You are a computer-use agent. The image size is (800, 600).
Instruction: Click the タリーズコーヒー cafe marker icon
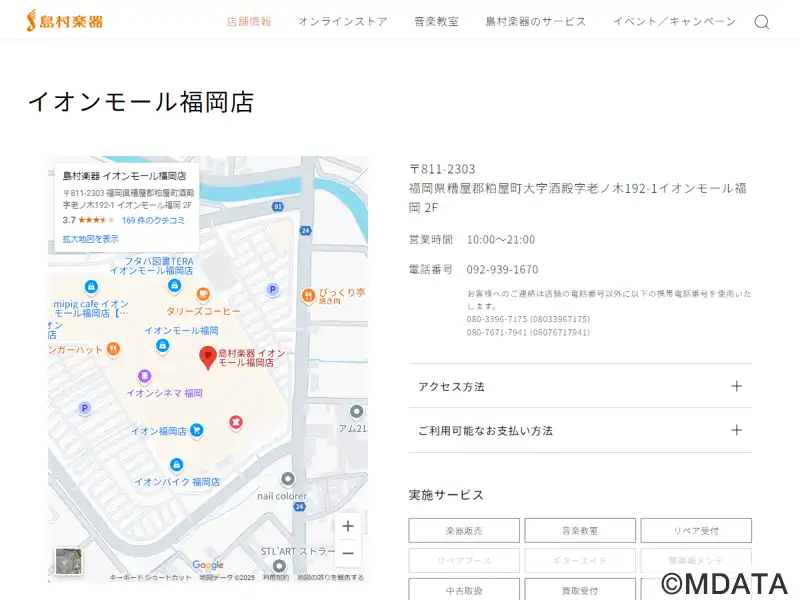point(203,294)
